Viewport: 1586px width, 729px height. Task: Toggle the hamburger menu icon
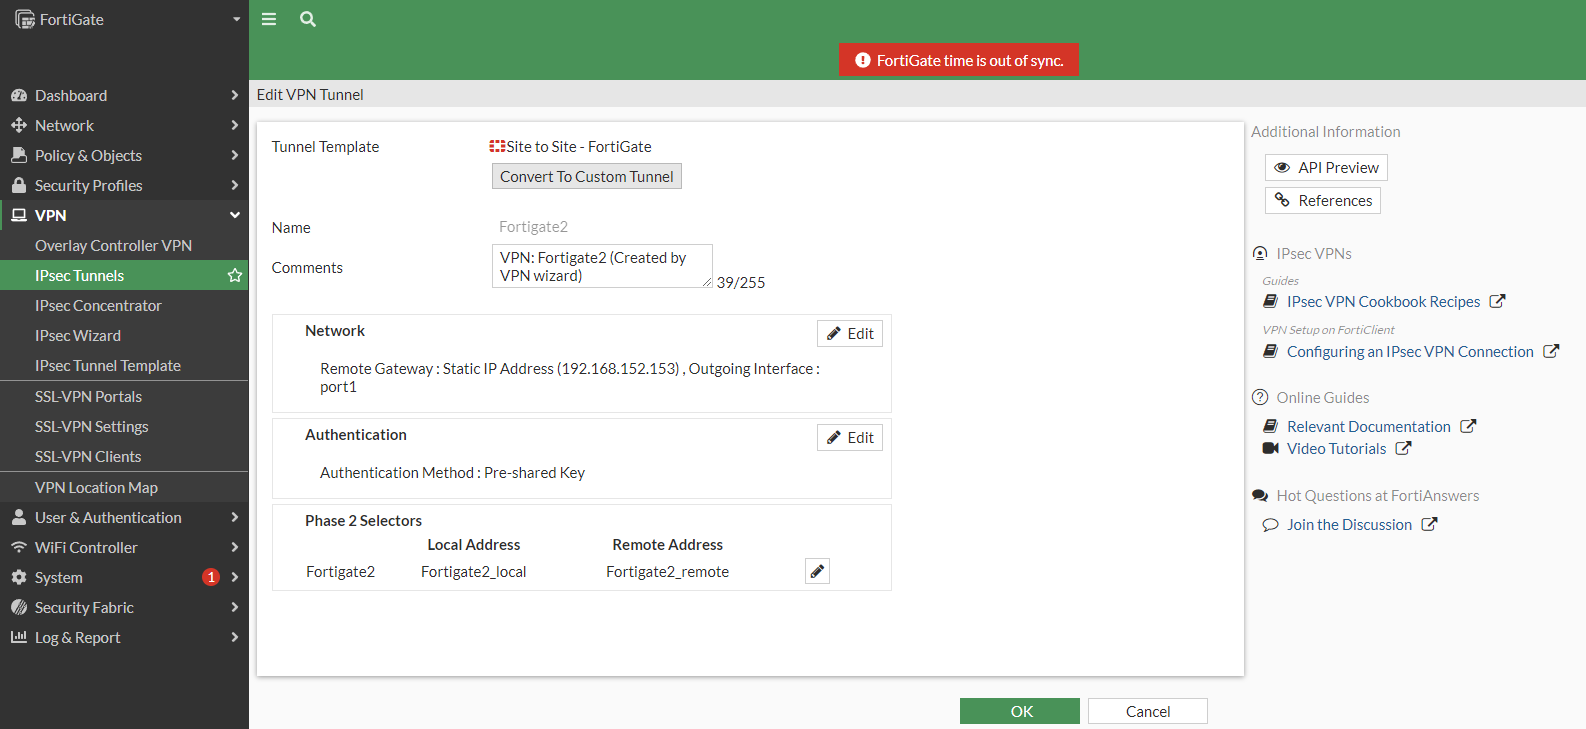click(269, 19)
